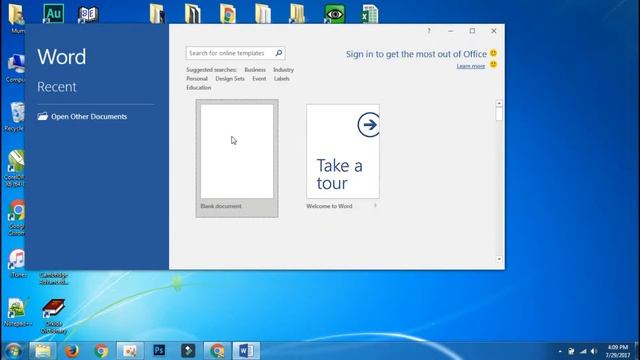Click the Event suggested search

coord(259,78)
